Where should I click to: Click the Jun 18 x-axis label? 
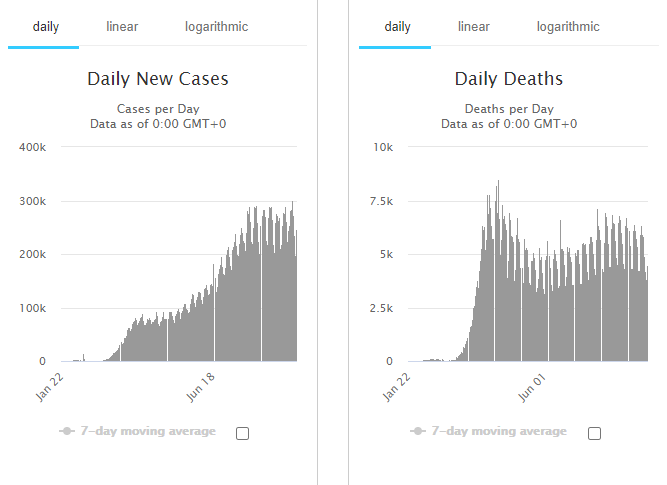coord(203,386)
